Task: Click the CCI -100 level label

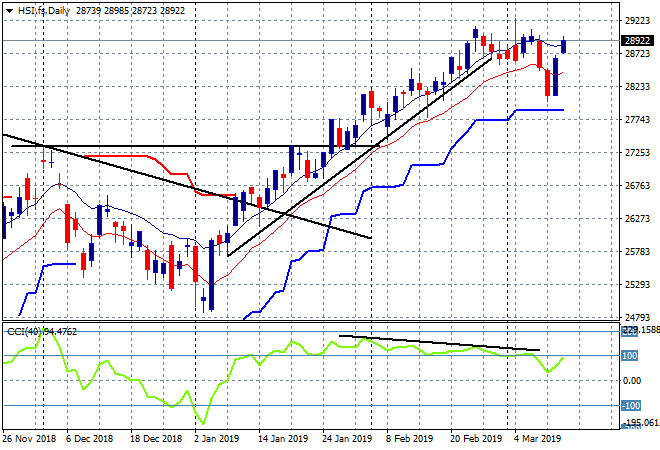Action: pos(631,406)
